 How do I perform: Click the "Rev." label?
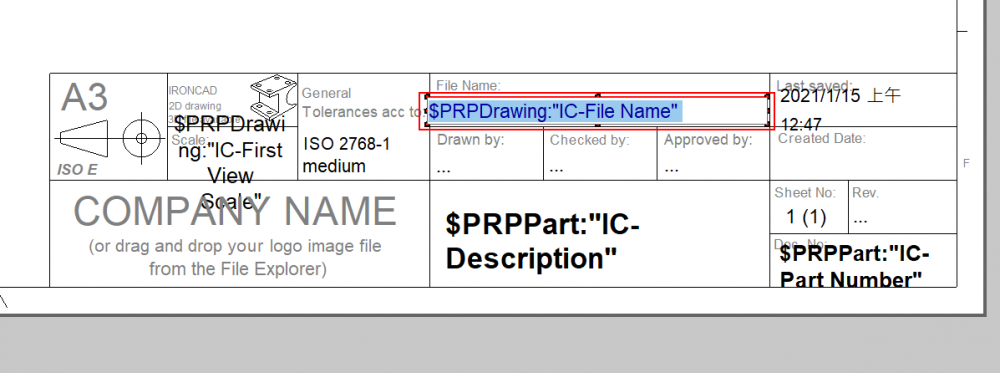pyautogui.click(x=866, y=193)
